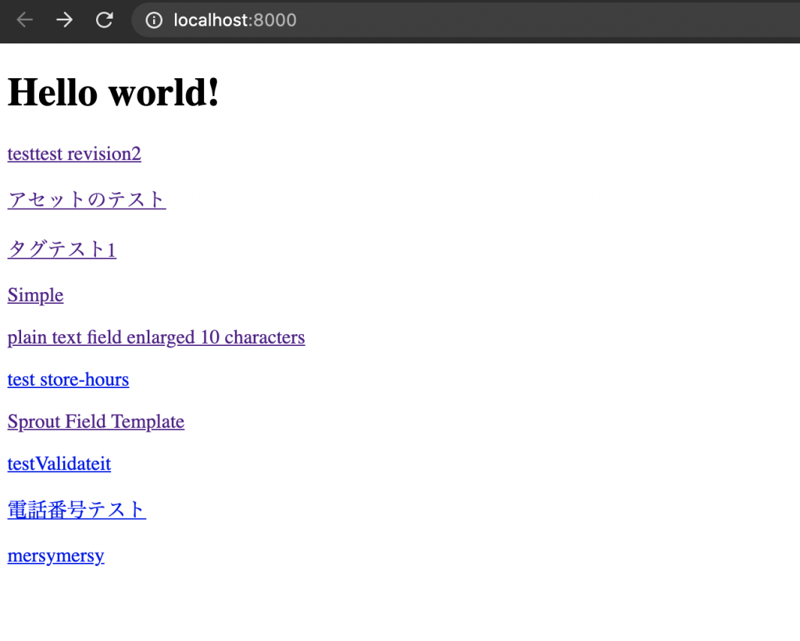
Task: Click blank page area below mersymersy link
Action: [300, 605]
